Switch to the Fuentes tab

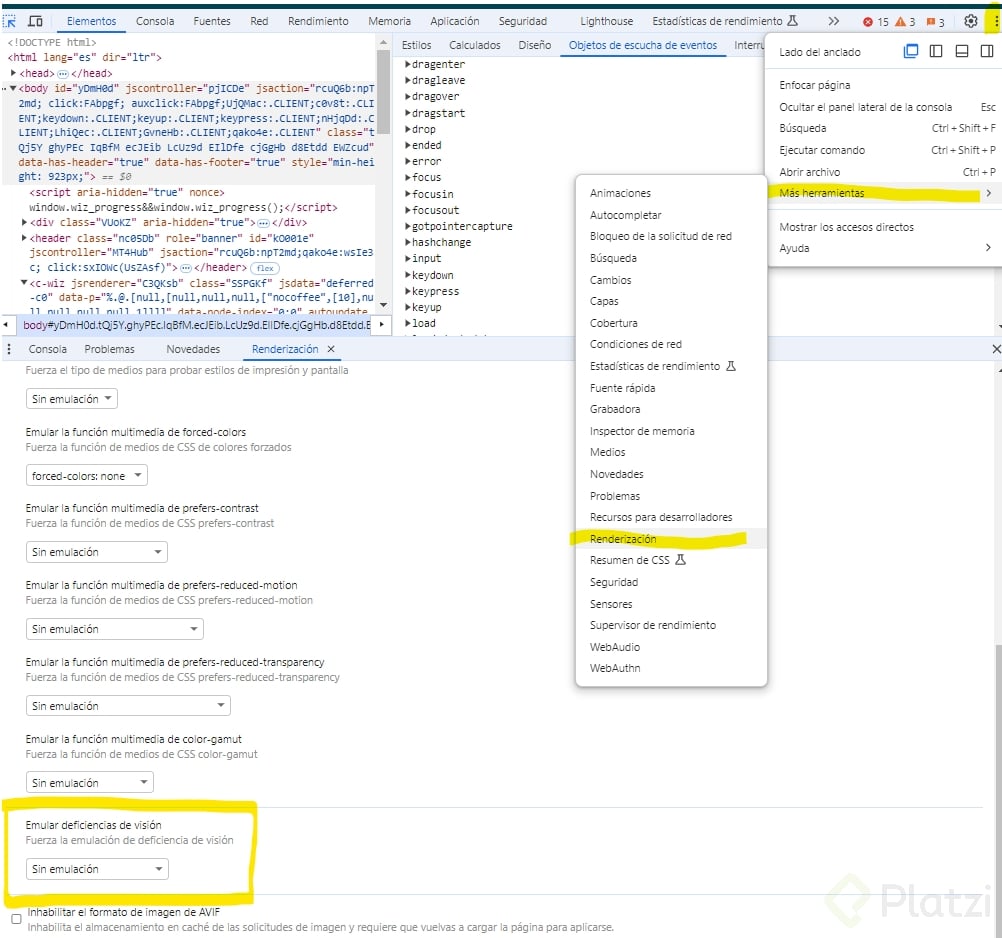[212, 21]
